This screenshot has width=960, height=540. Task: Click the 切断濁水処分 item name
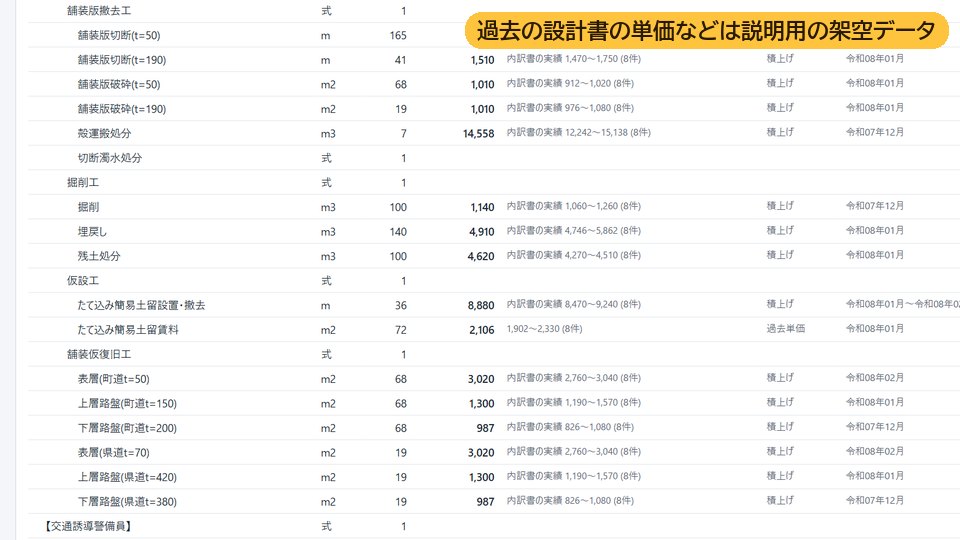click(110, 157)
